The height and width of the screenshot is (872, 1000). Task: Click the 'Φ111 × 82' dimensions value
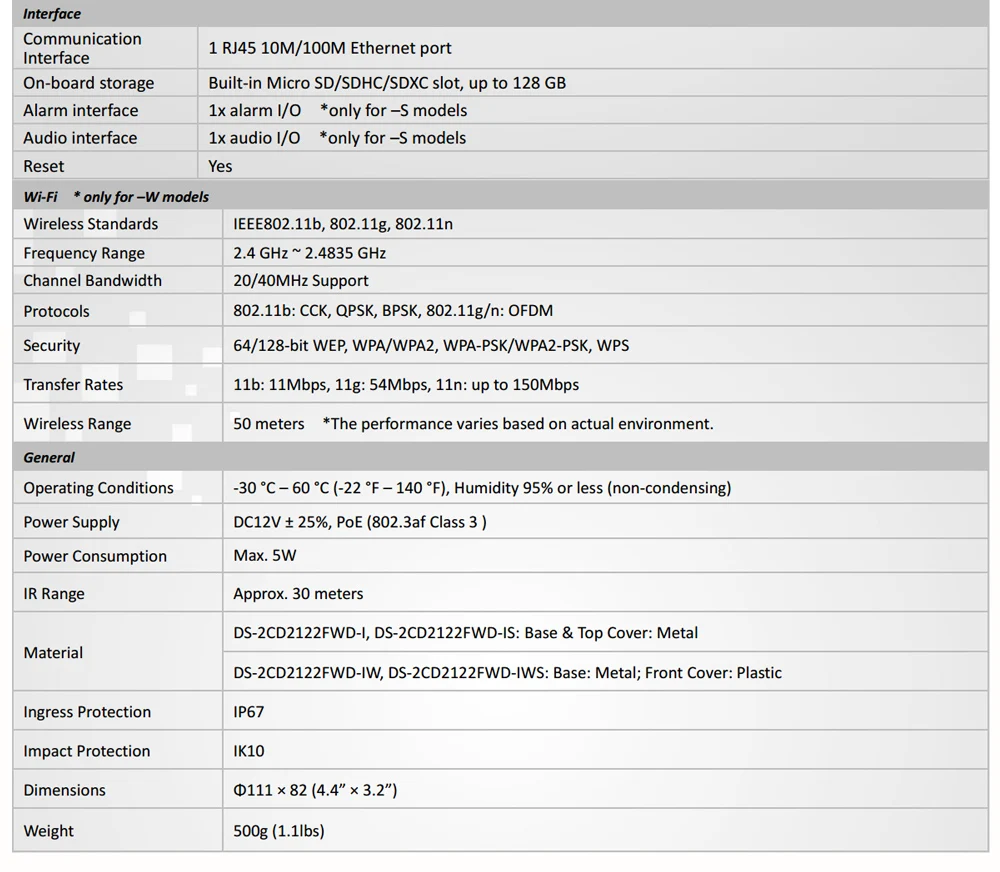315,790
